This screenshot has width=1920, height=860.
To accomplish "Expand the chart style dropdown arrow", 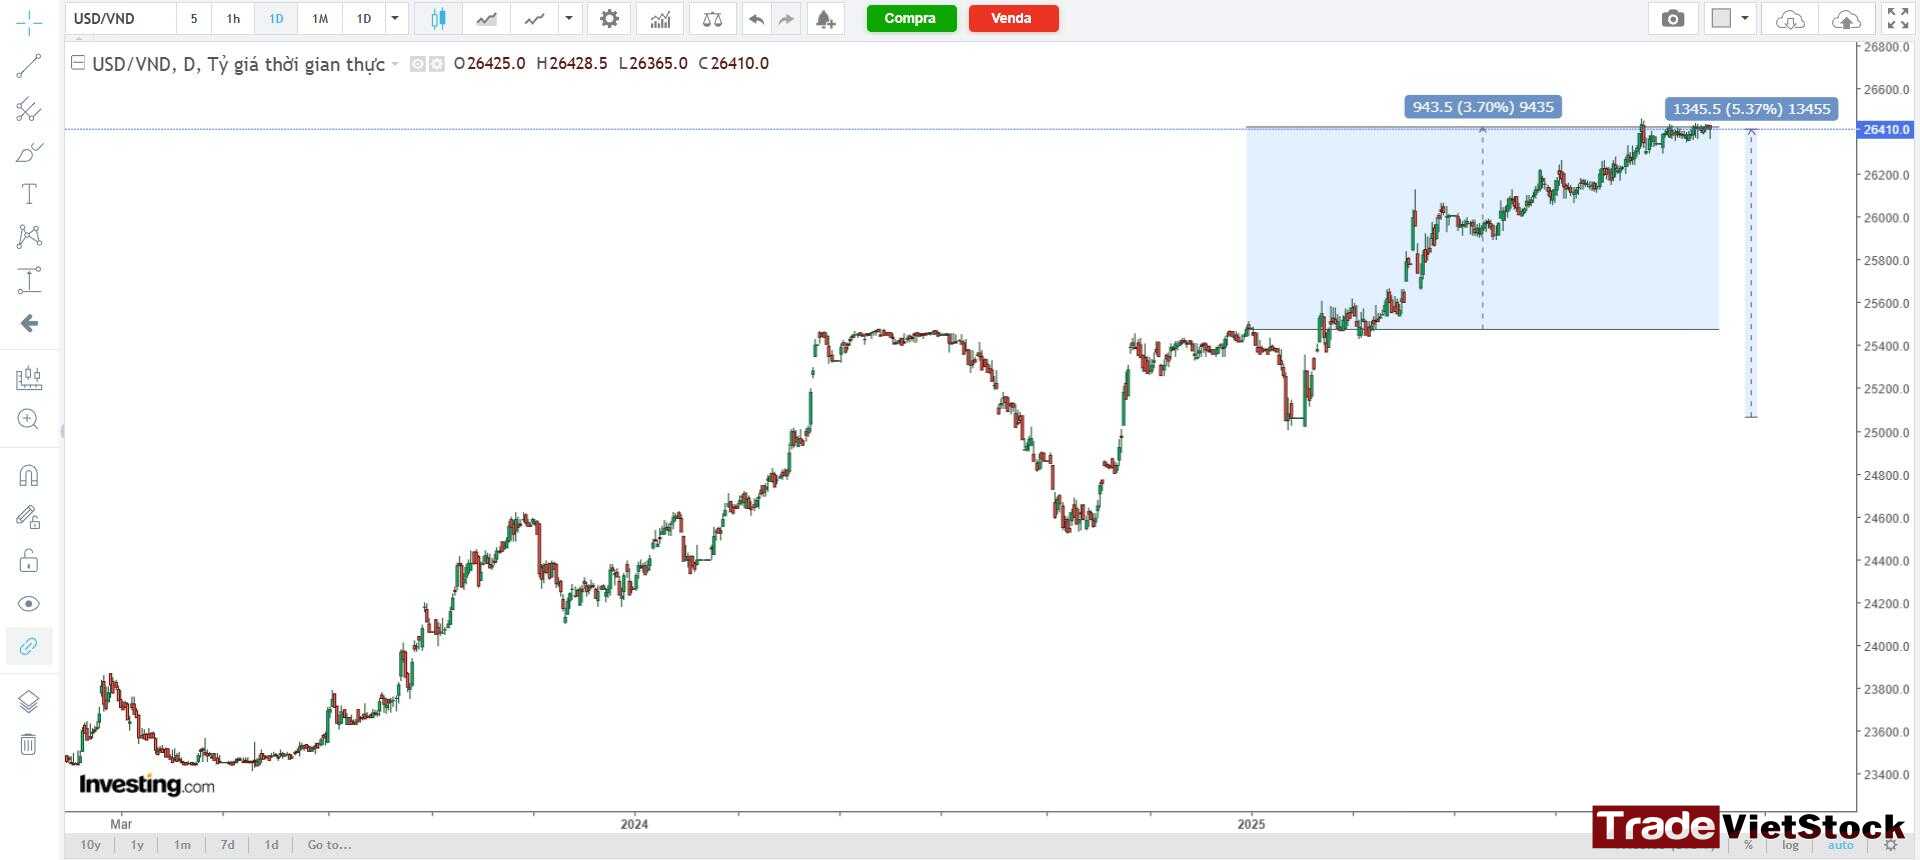I will point(569,18).
